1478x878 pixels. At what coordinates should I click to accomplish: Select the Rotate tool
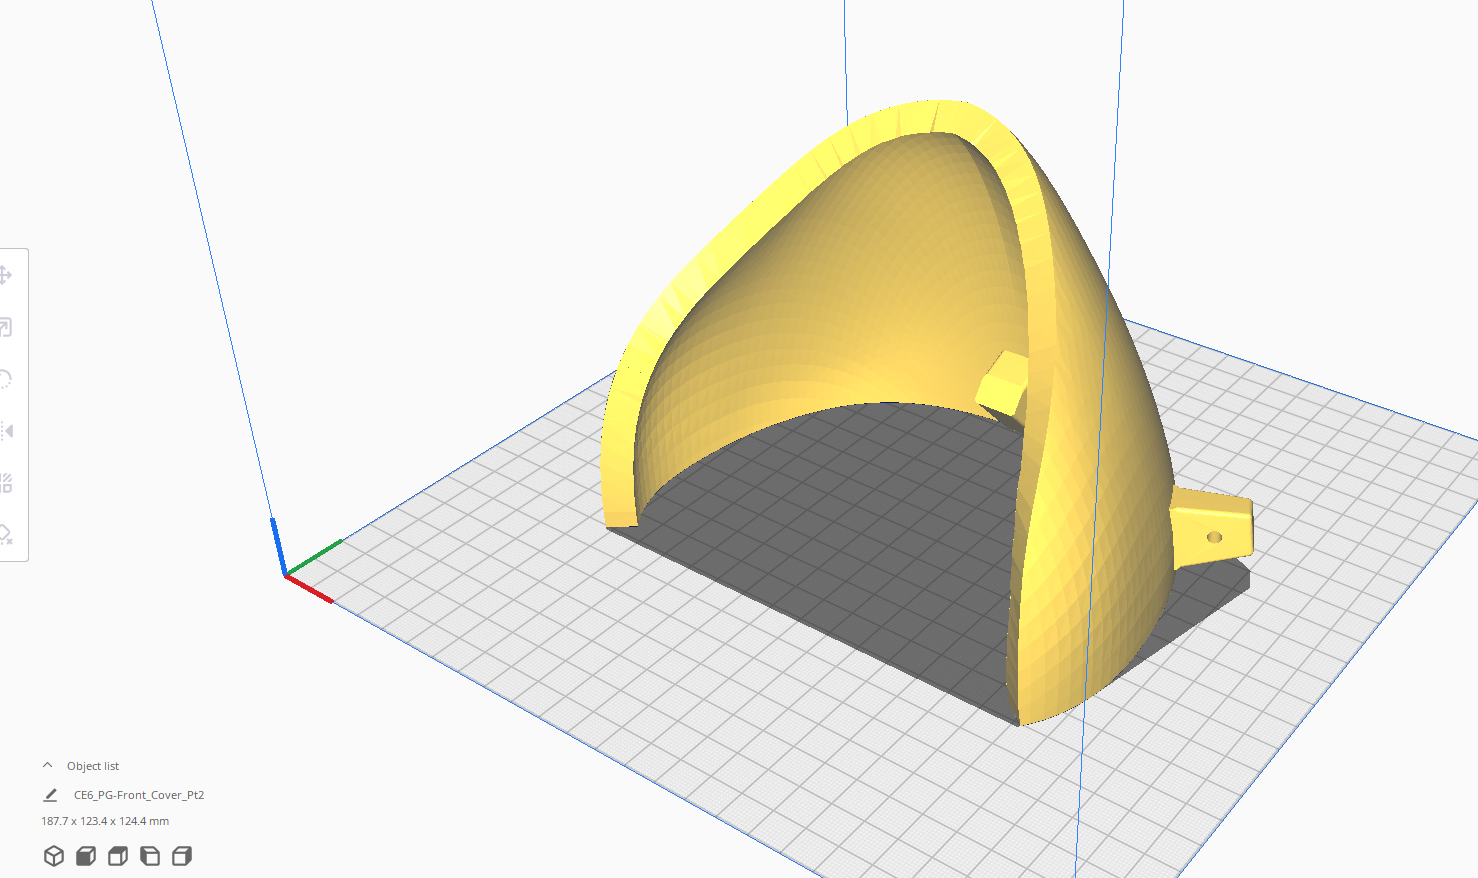6,379
